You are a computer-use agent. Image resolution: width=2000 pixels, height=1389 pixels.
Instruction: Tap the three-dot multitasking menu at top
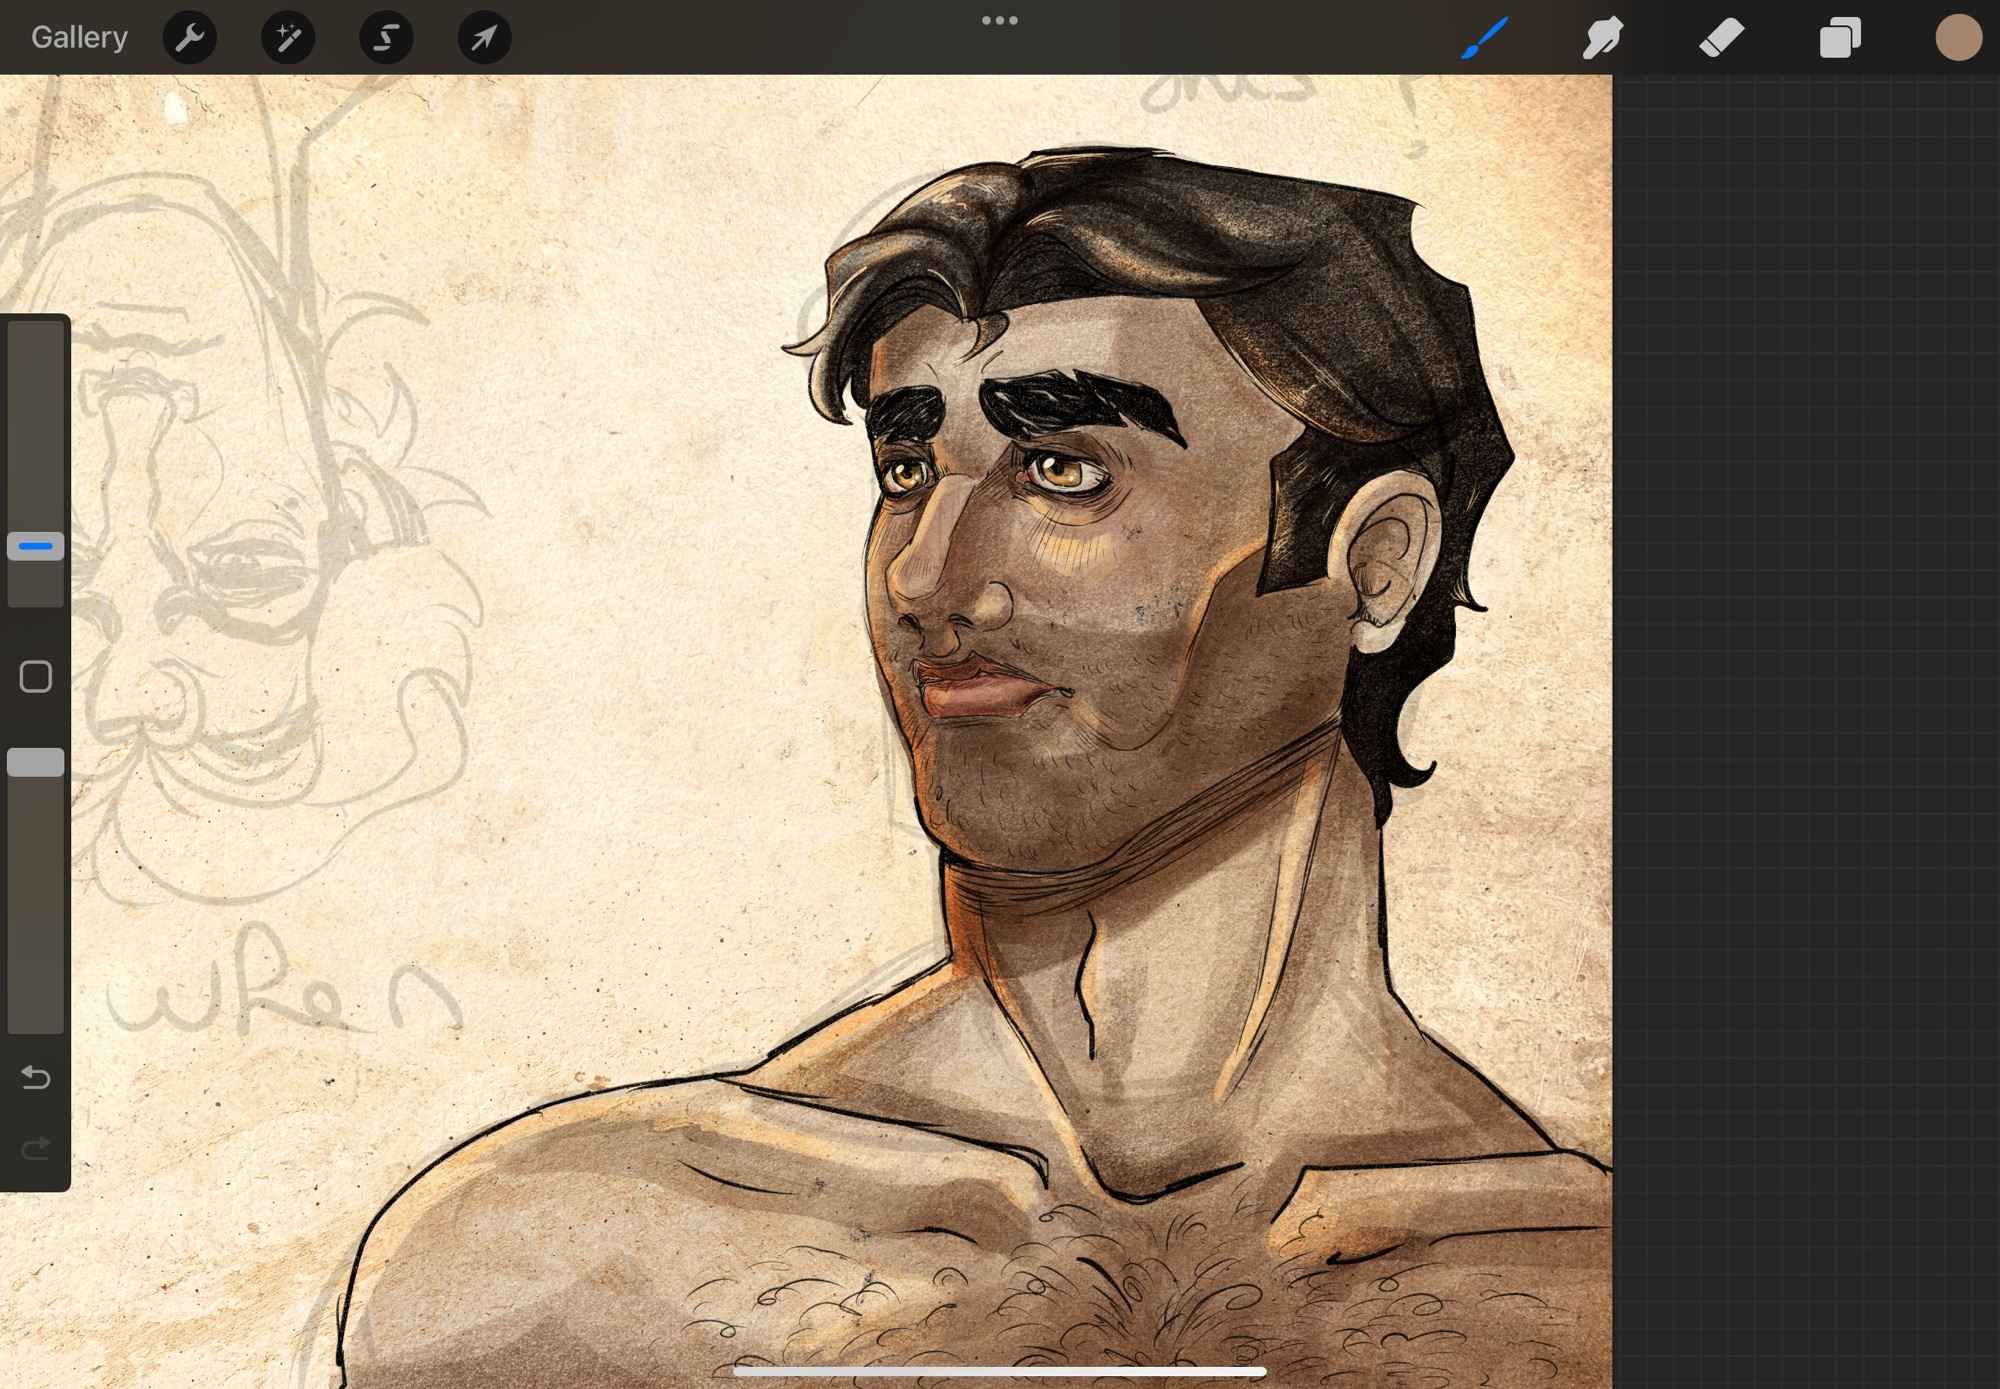pyautogui.click(x=999, y=20)
